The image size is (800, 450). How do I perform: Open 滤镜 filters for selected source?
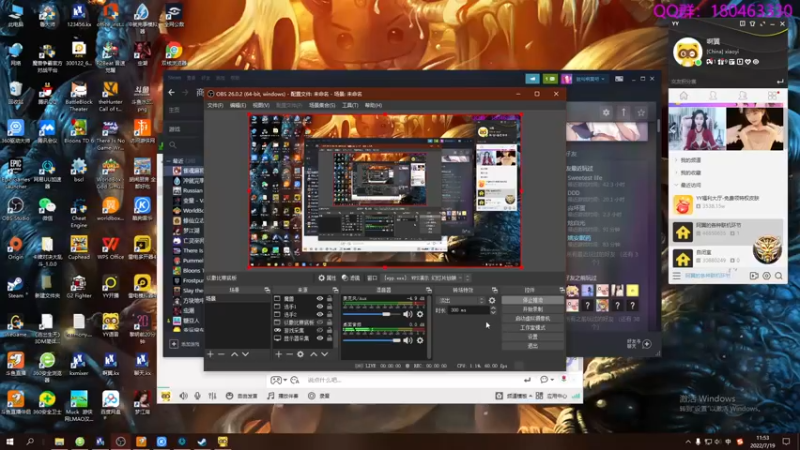pos(351,278)
